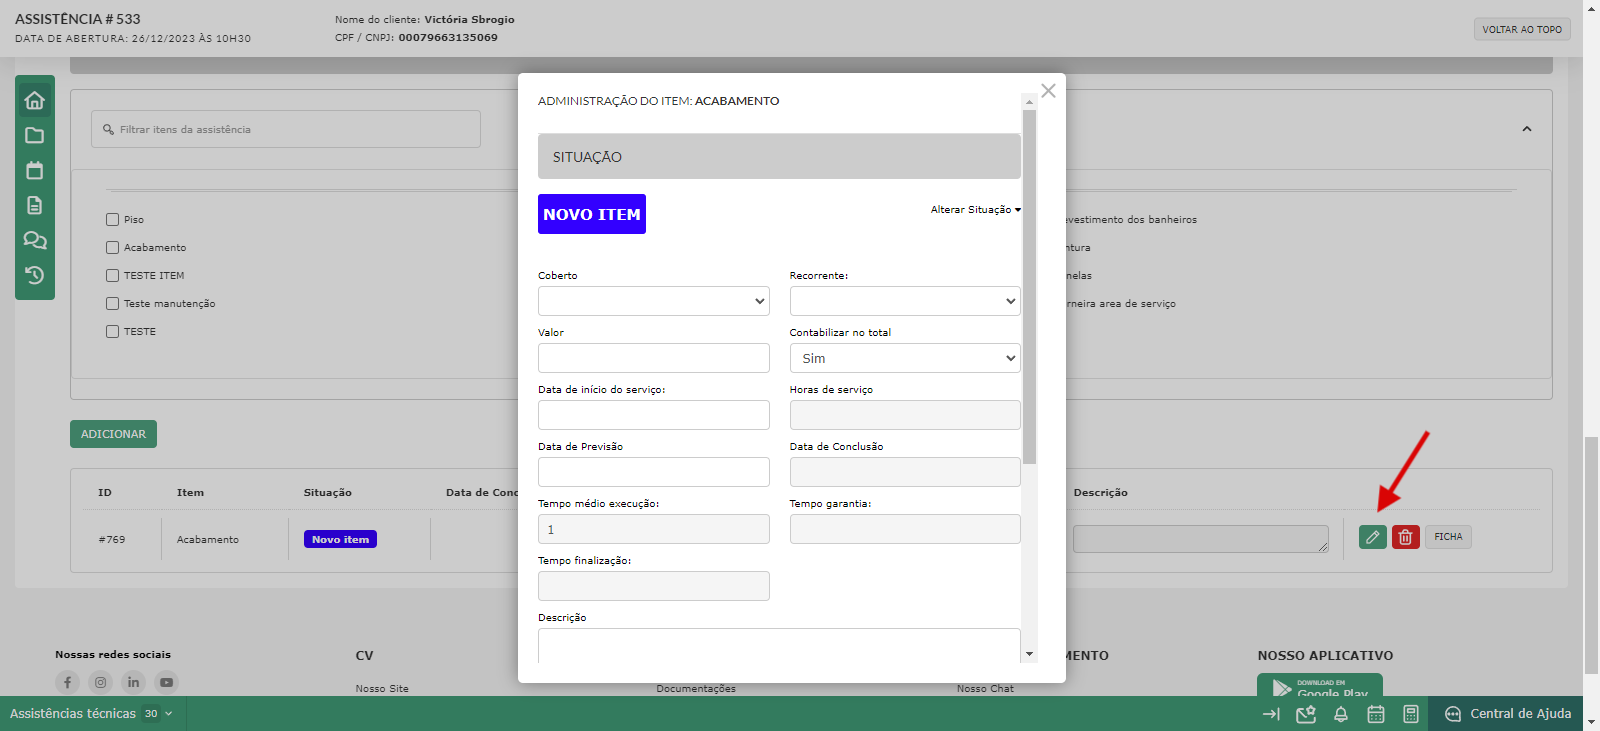The image size is (1600, 731).
Task: Open the calculator icon in the bottom bar
Action: (x=1411, y=714)
